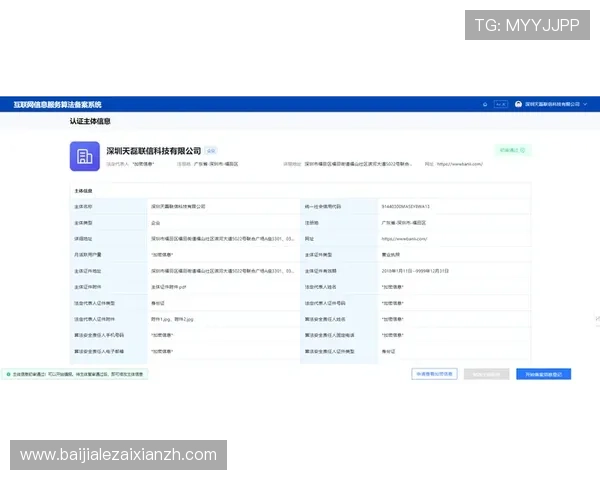Select the 主体证件地址 value
Image resolution: width=600 pixels, height=480 pixels.
point(223,271)
